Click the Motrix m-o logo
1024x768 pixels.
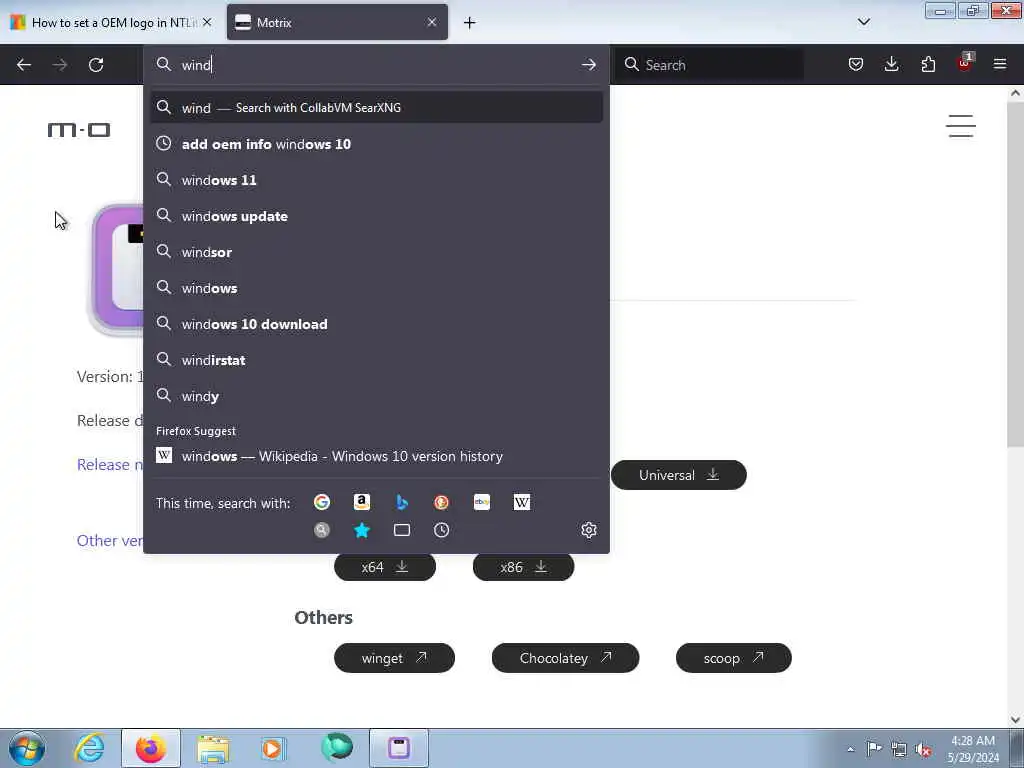click(78, 129)
